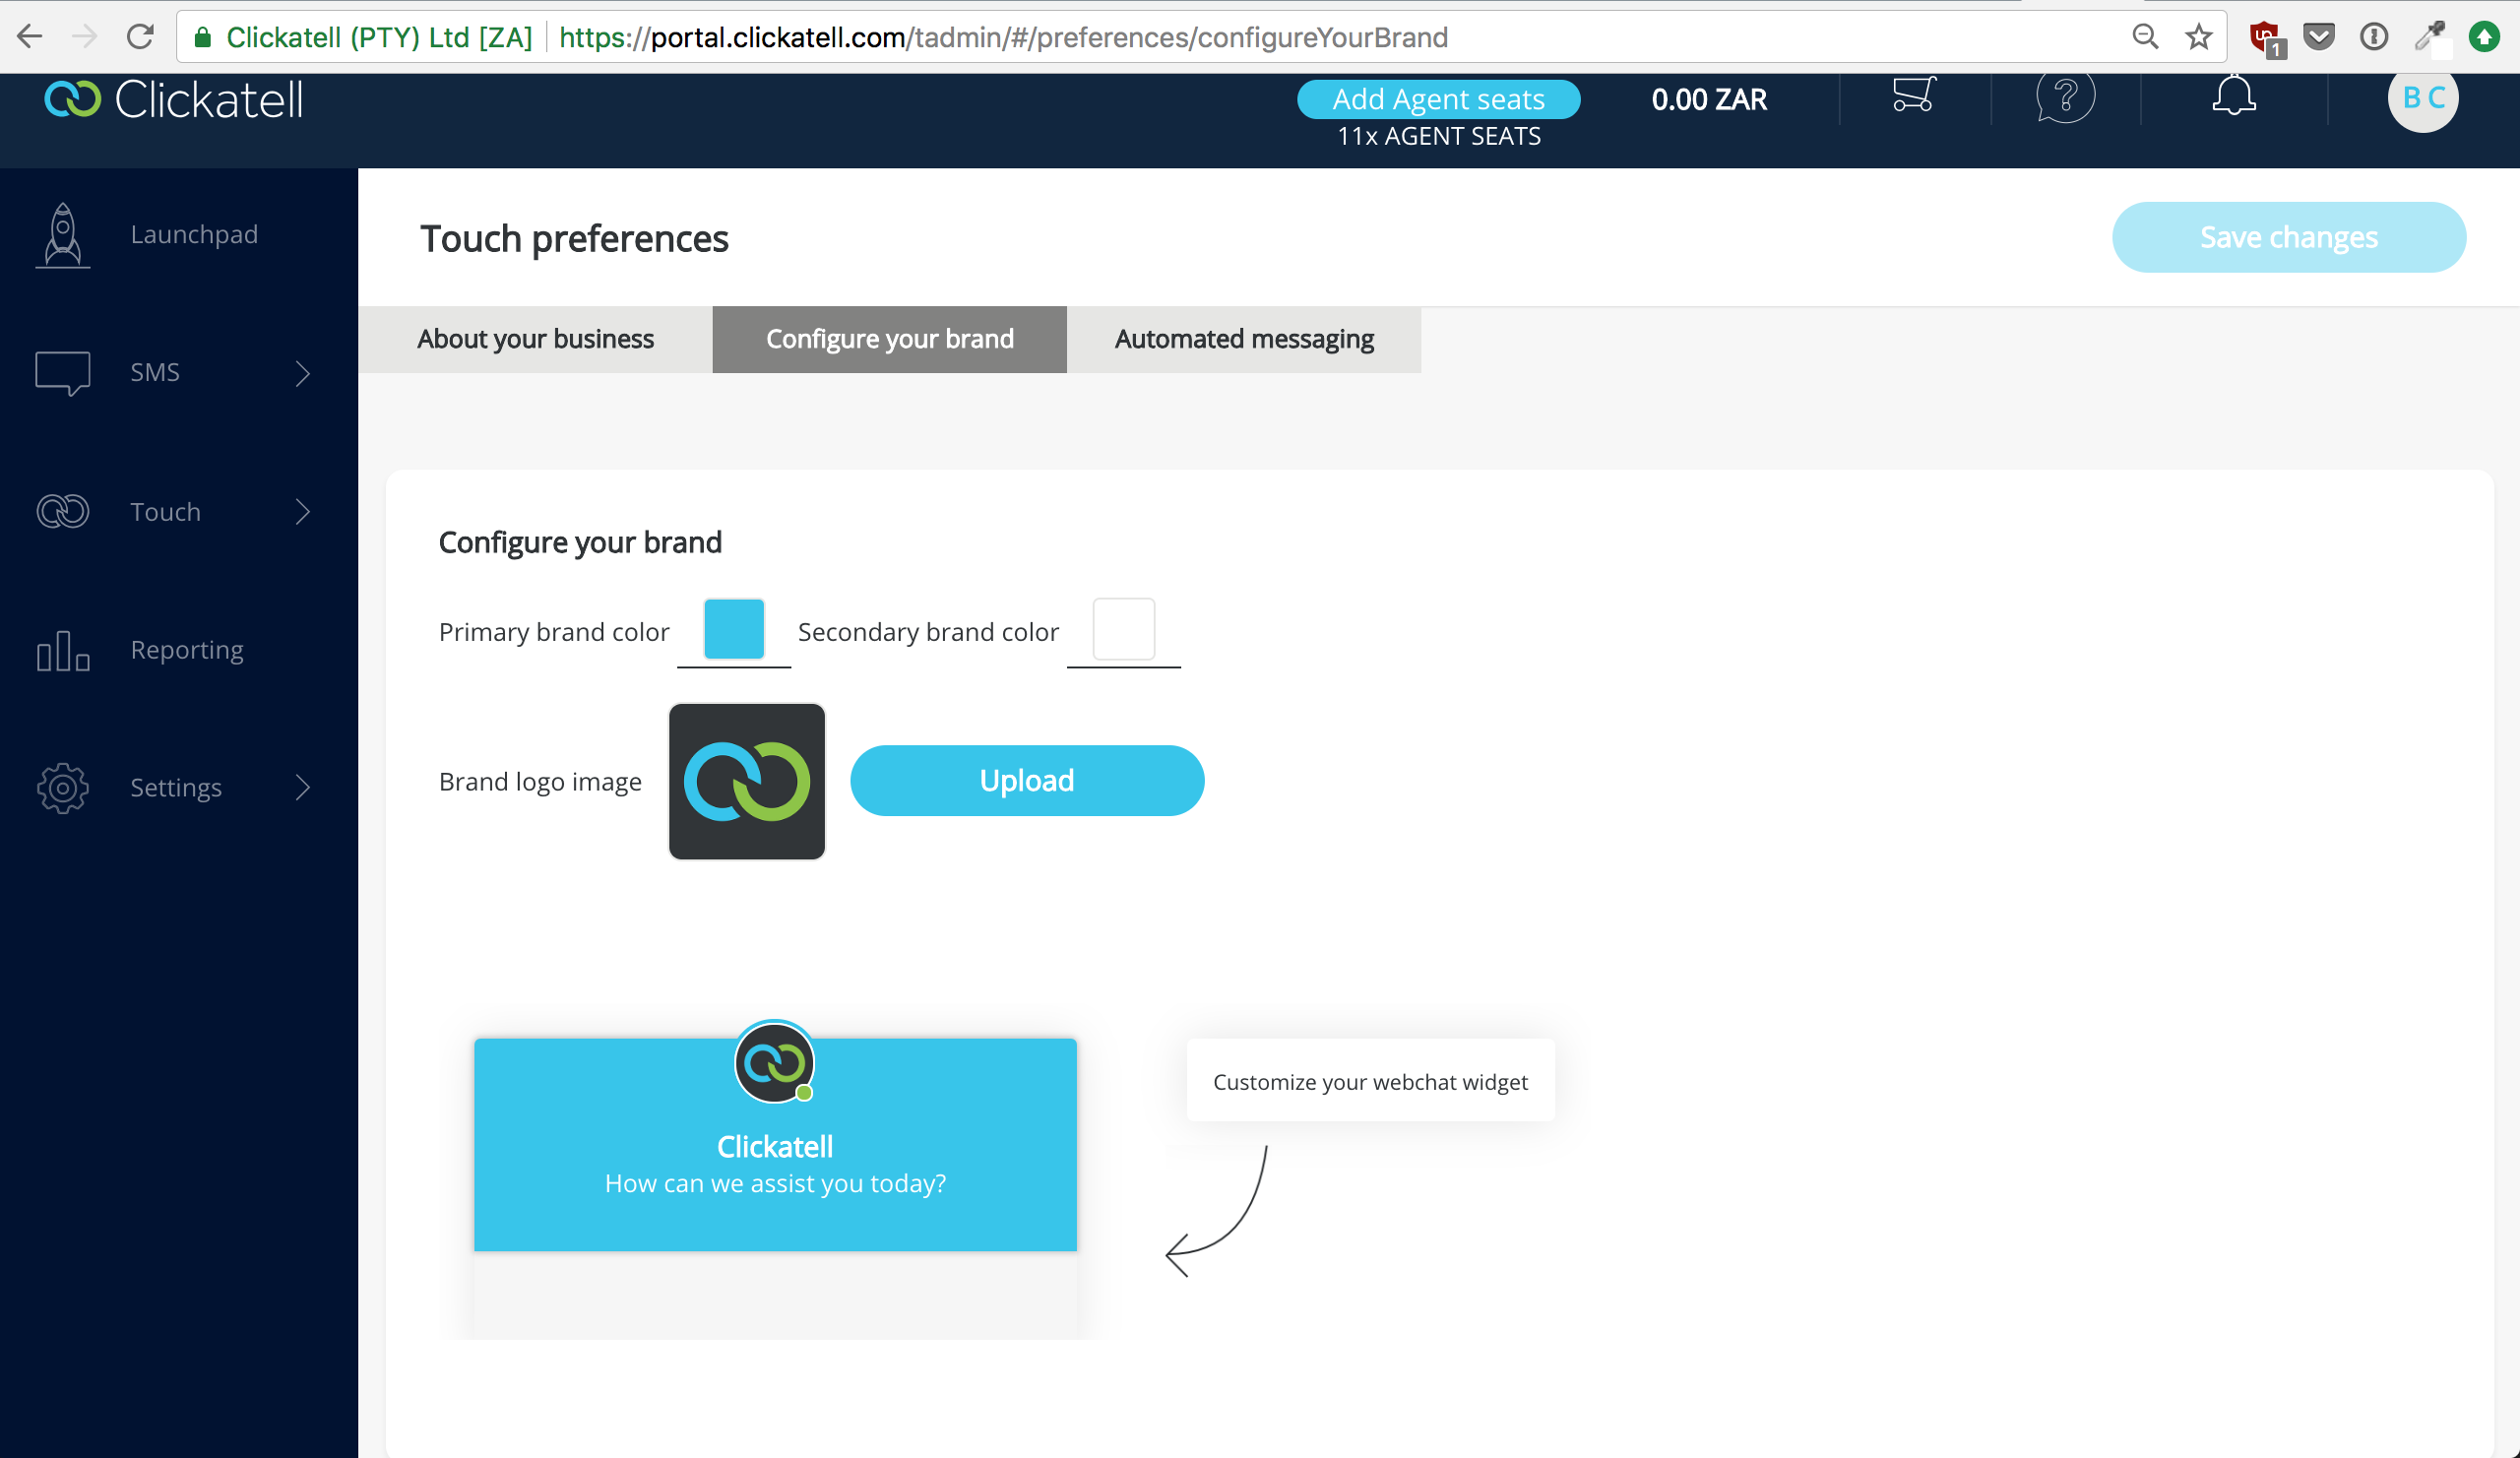Viewport: 2520px width, 1458px height.
Task: Click the Save changes button
Action: pos(2288,237)
